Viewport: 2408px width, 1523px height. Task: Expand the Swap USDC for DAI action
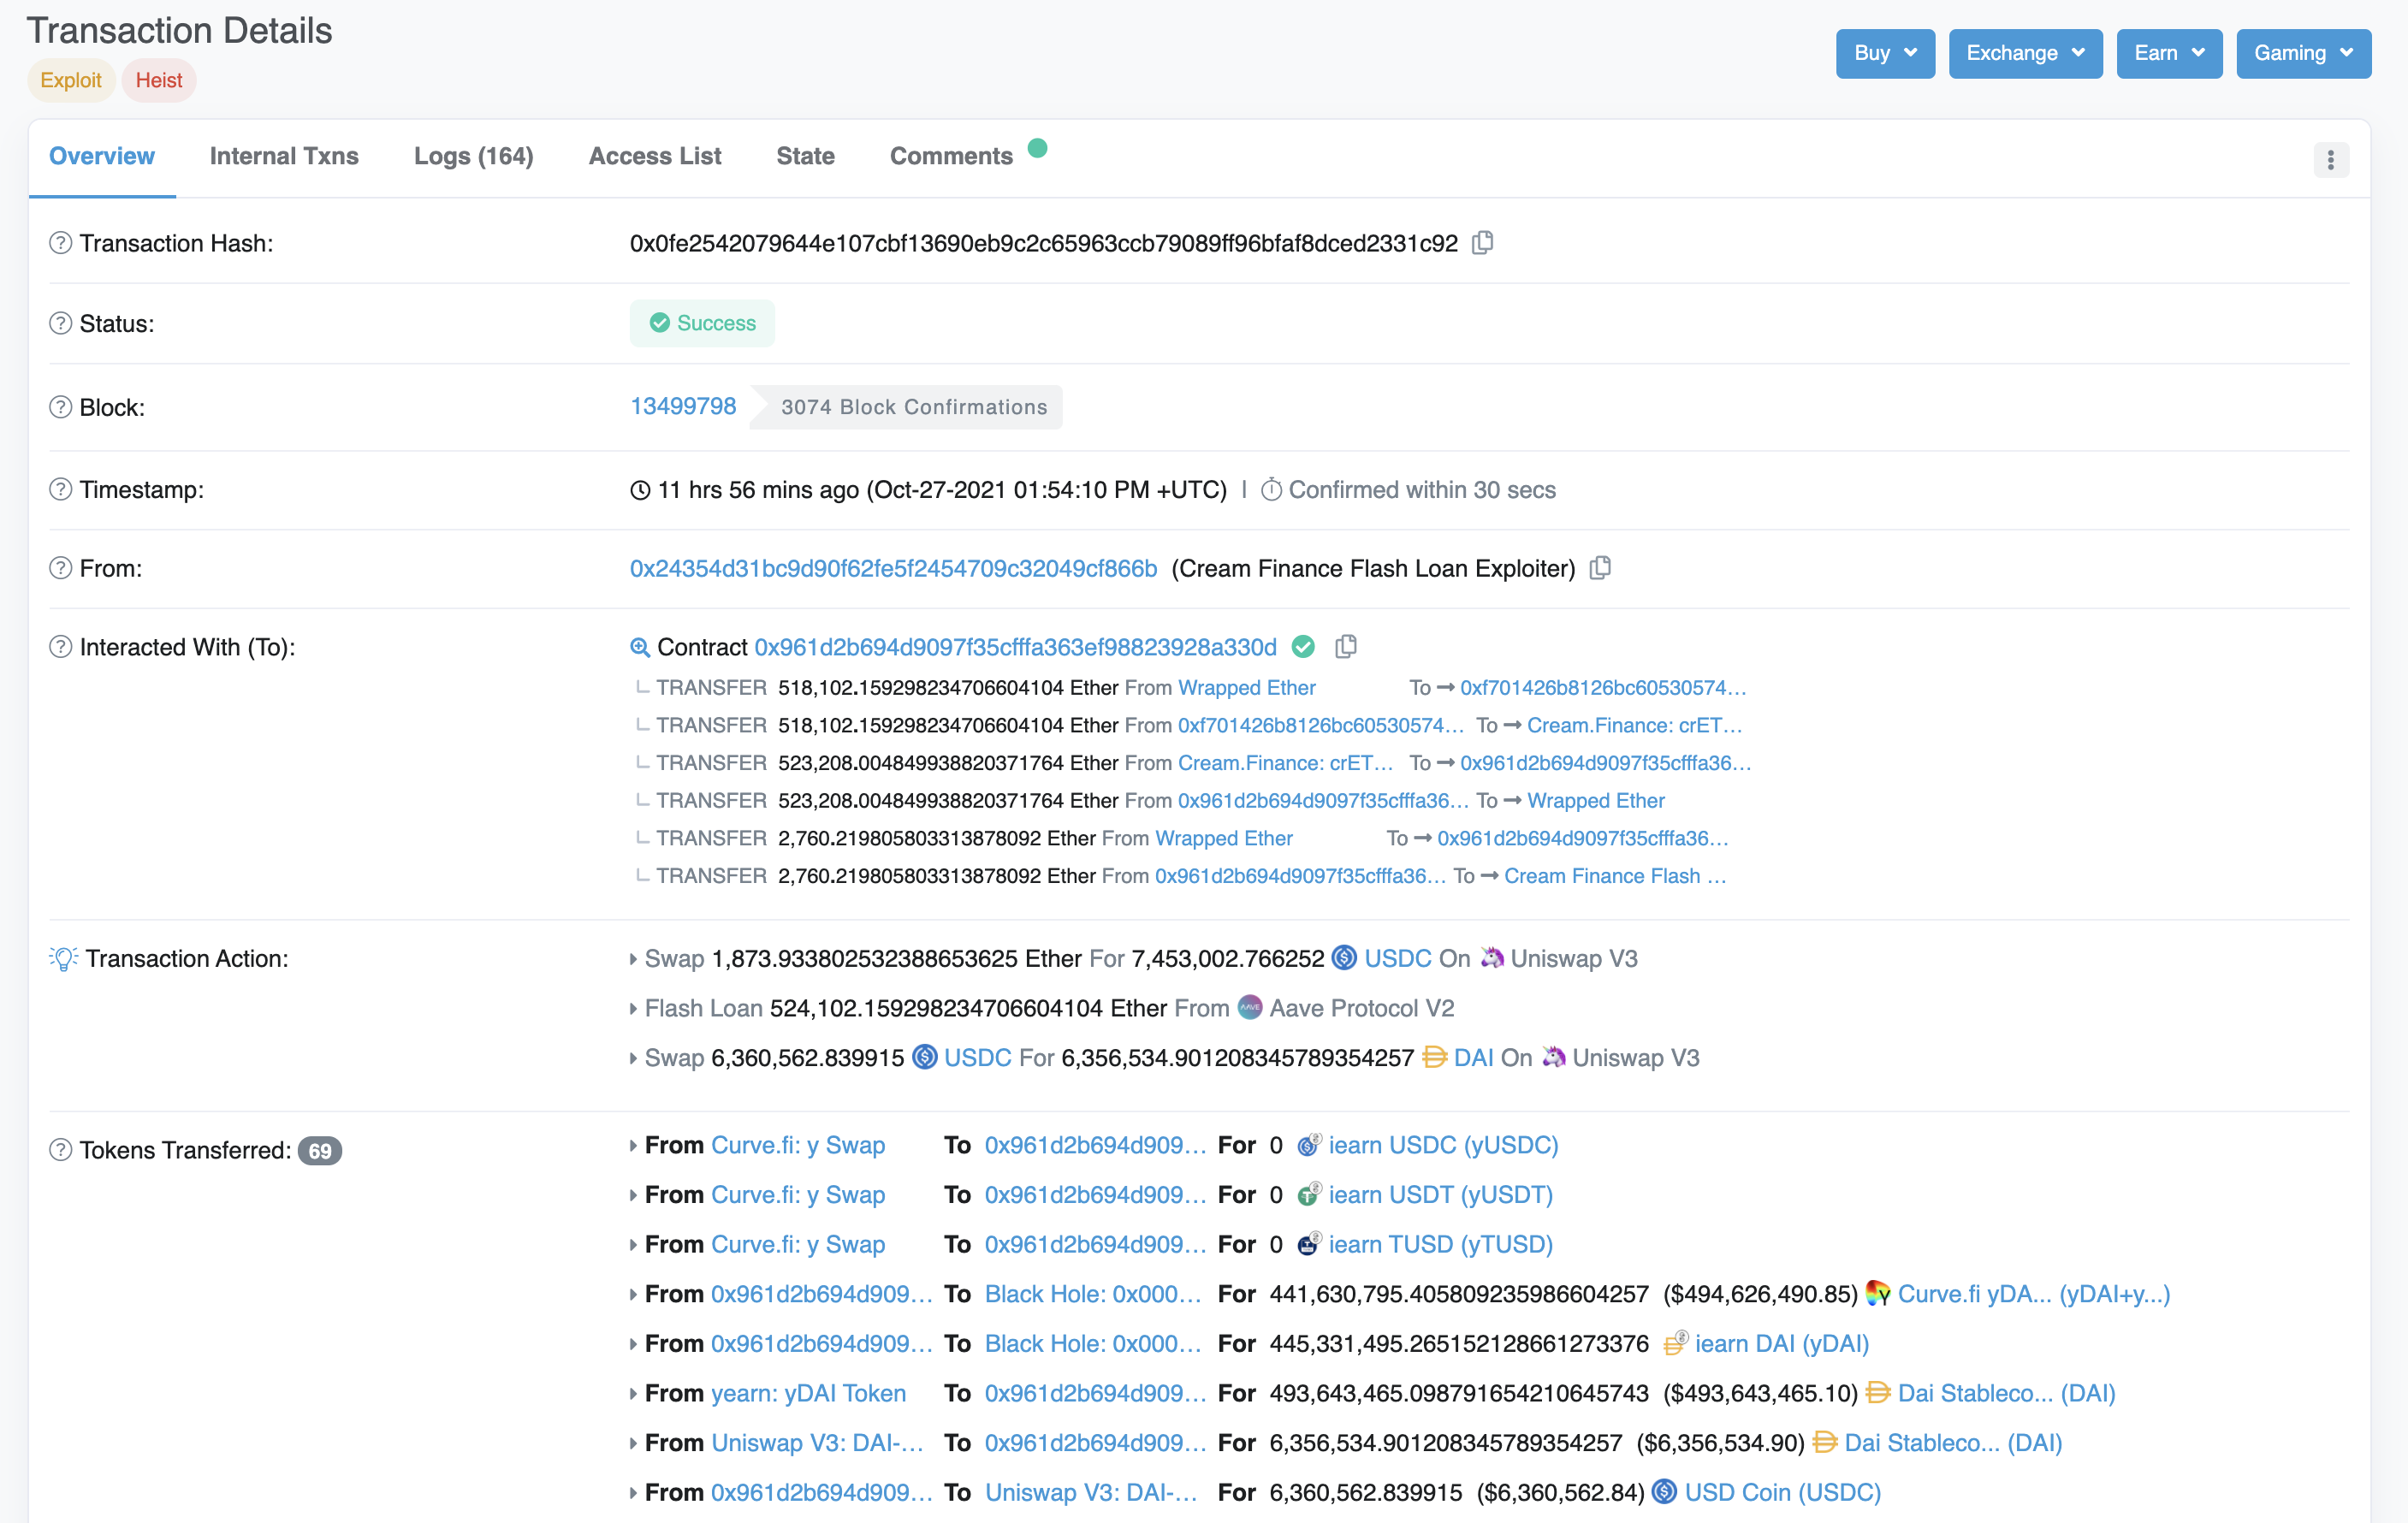click(x=633, y=1058)
